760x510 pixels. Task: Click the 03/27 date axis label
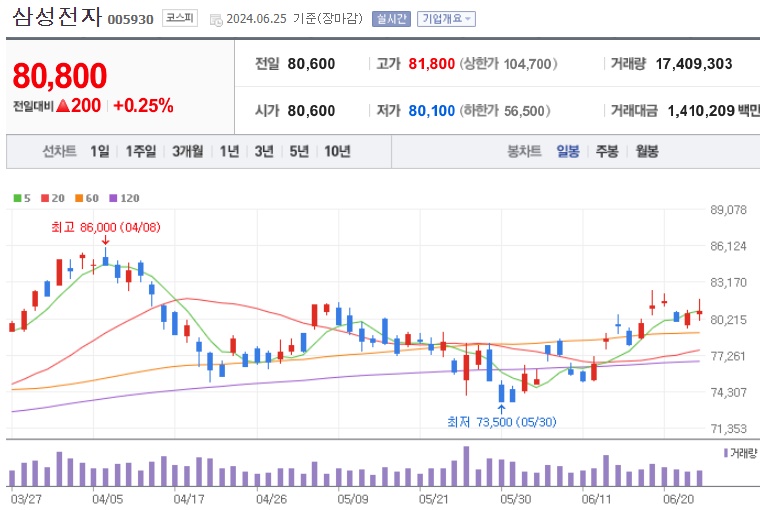[26, 499]
